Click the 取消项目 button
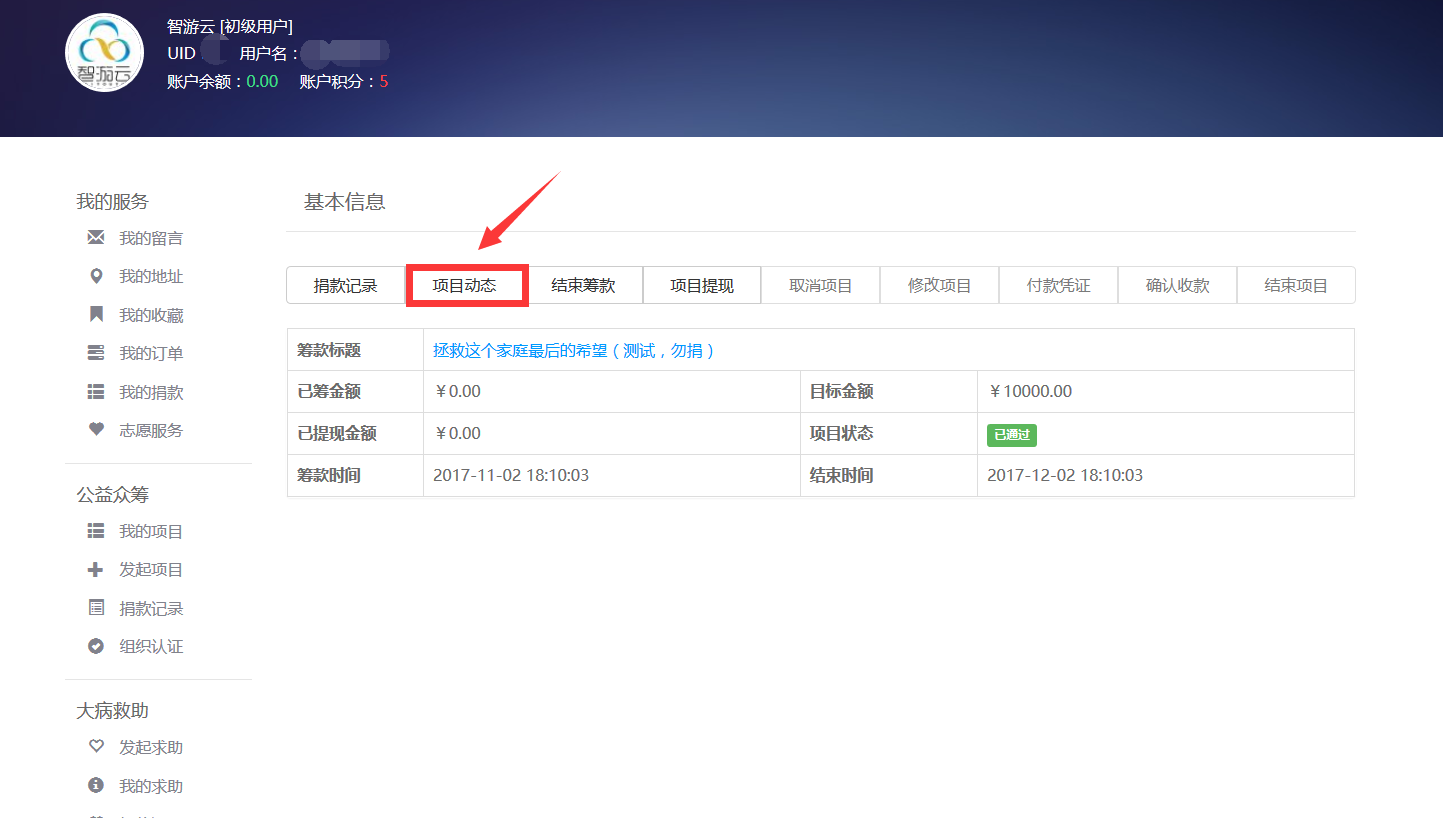 (x=821, y=285)
